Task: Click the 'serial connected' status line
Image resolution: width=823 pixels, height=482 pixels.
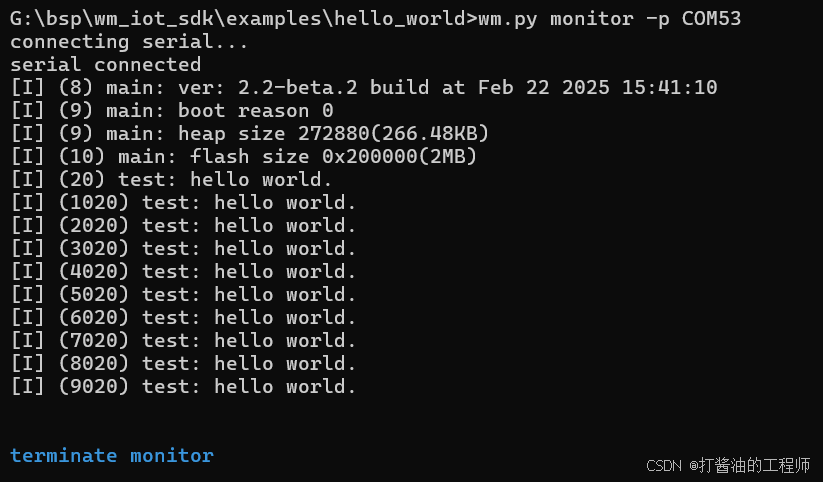Action: click(105, 65)
